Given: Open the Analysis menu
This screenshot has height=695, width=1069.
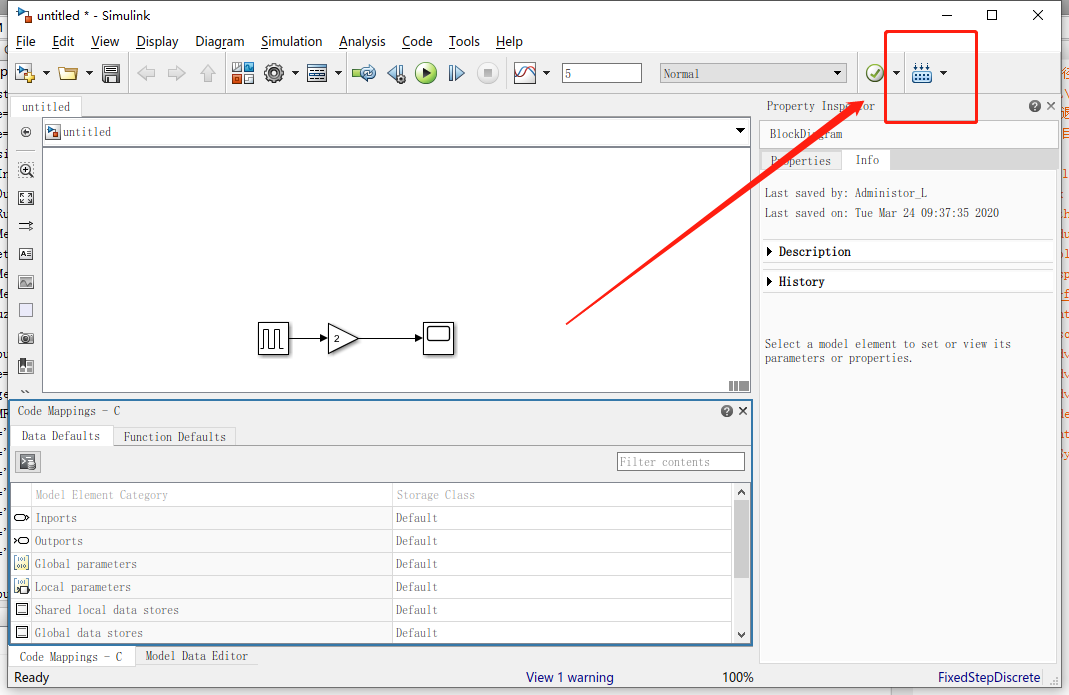Looking at the screenshot, I should coord(362,42).
